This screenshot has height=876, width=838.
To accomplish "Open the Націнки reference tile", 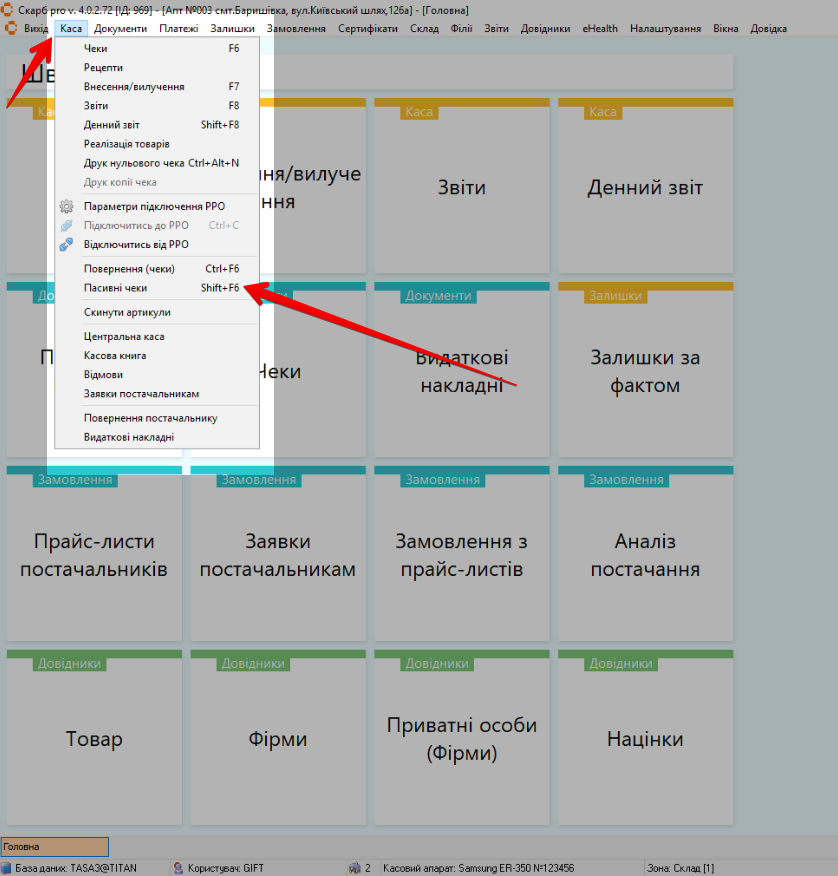I will tap(645, 740).
